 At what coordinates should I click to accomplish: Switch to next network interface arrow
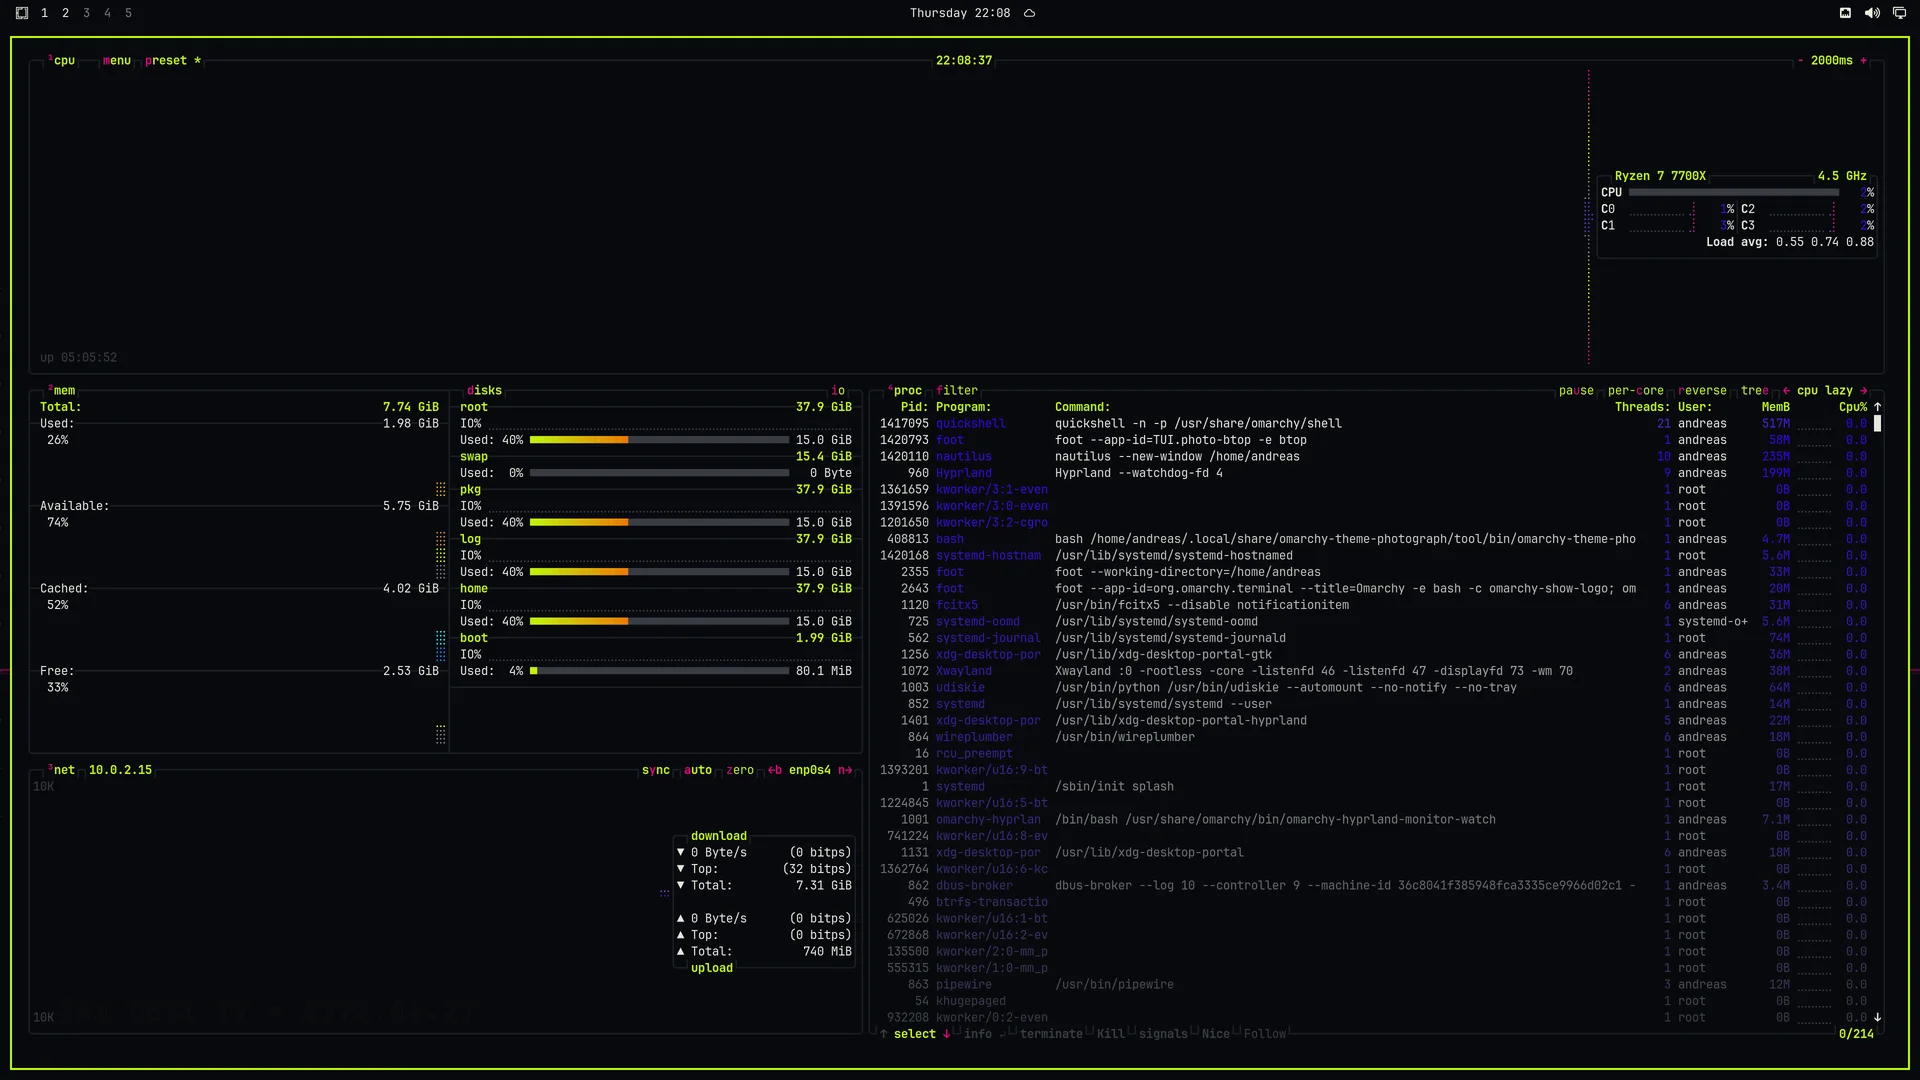pyautogui.click(x=845, y=770)
